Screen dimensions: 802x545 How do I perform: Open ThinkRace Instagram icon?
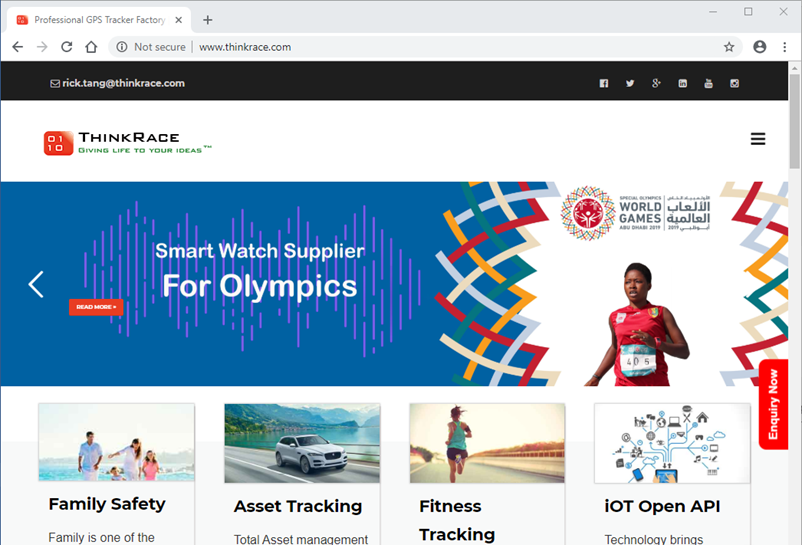[734, 83]
